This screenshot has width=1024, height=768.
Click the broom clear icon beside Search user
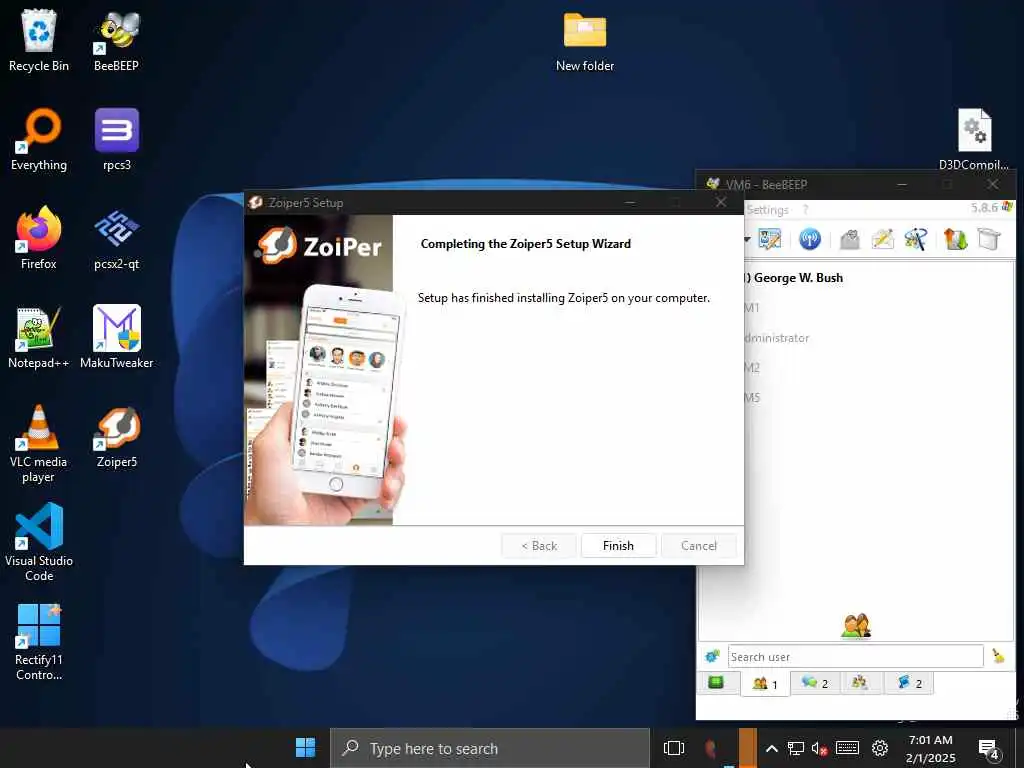(999, 656)
